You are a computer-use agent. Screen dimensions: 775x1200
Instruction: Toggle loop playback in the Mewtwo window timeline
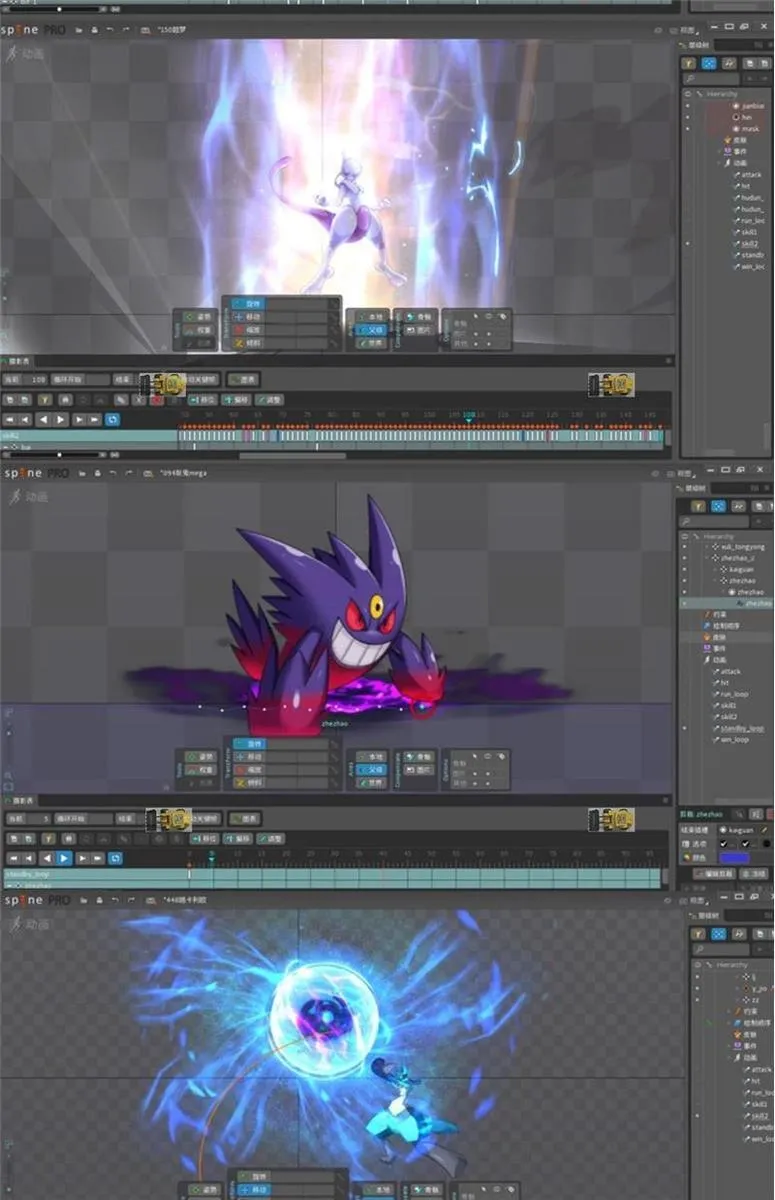112,420
